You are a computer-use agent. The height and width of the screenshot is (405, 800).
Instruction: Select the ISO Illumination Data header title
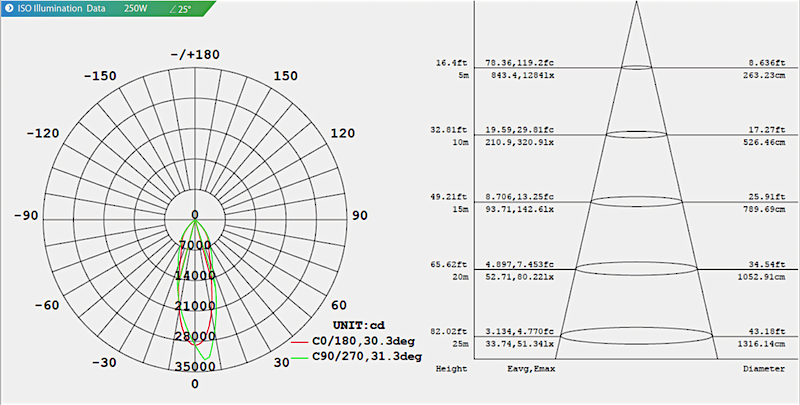pos(62,8)
